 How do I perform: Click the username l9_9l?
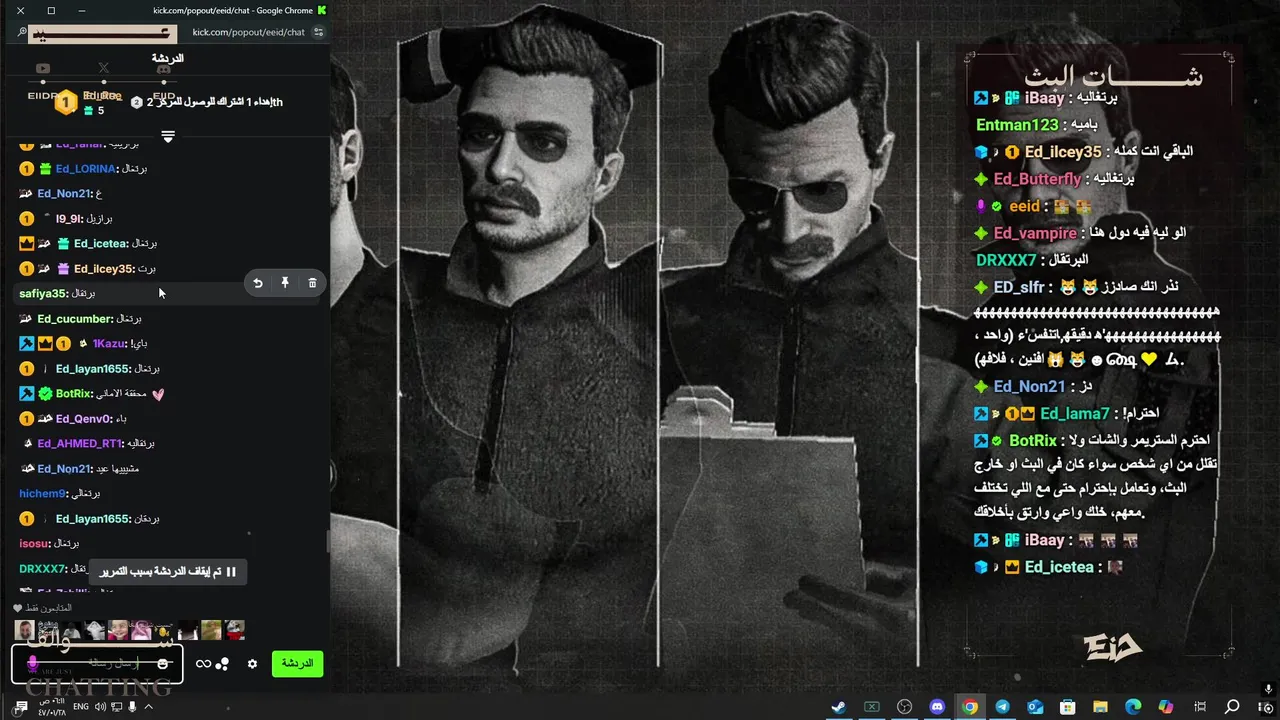point(70,219)
